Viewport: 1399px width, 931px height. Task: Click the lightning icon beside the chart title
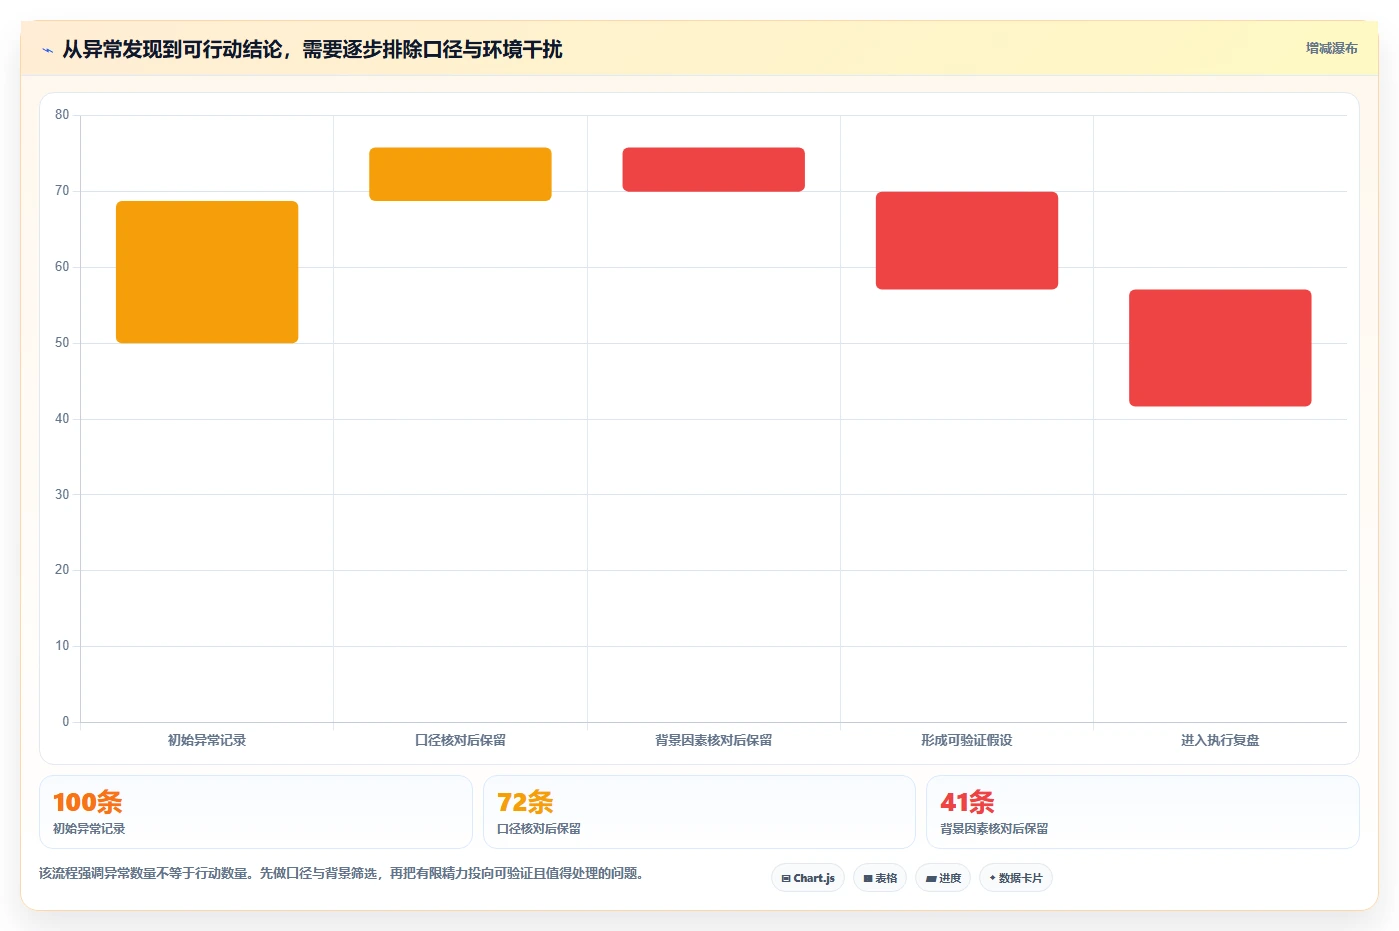[47, 50]
